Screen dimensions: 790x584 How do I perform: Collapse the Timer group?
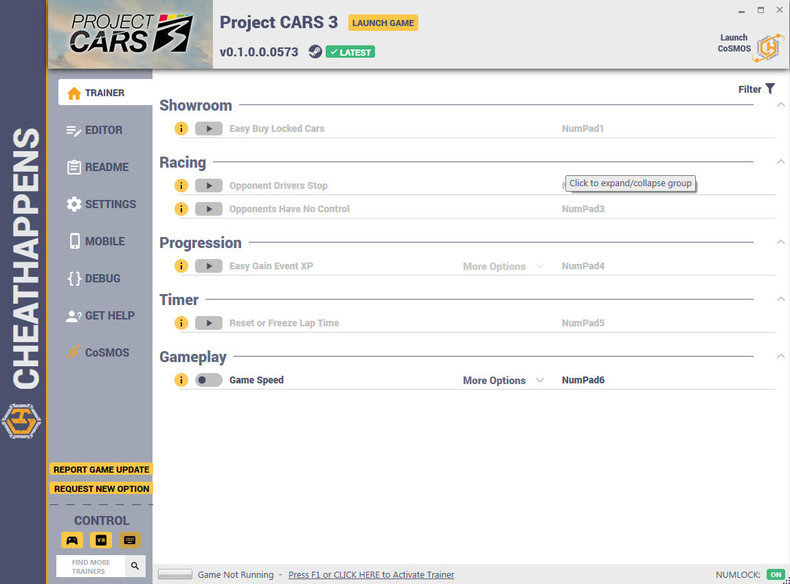(781, 299)
